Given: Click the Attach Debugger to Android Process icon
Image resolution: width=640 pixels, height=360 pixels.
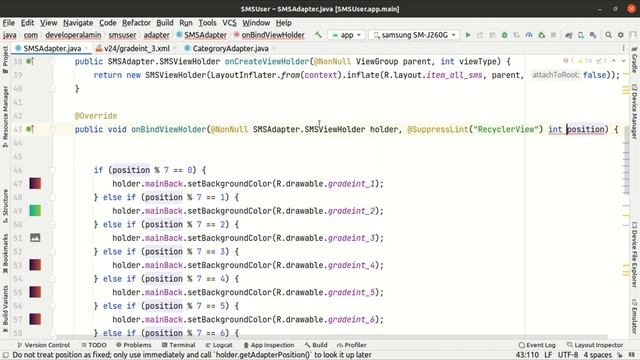Looking at the screenshot, I should coord(541,35).
